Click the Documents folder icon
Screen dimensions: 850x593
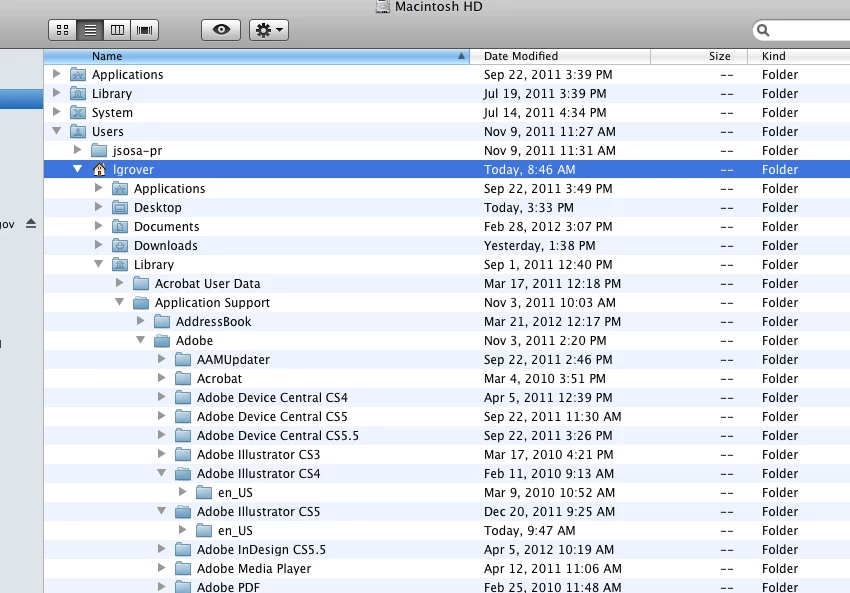(x=120, y=226)
